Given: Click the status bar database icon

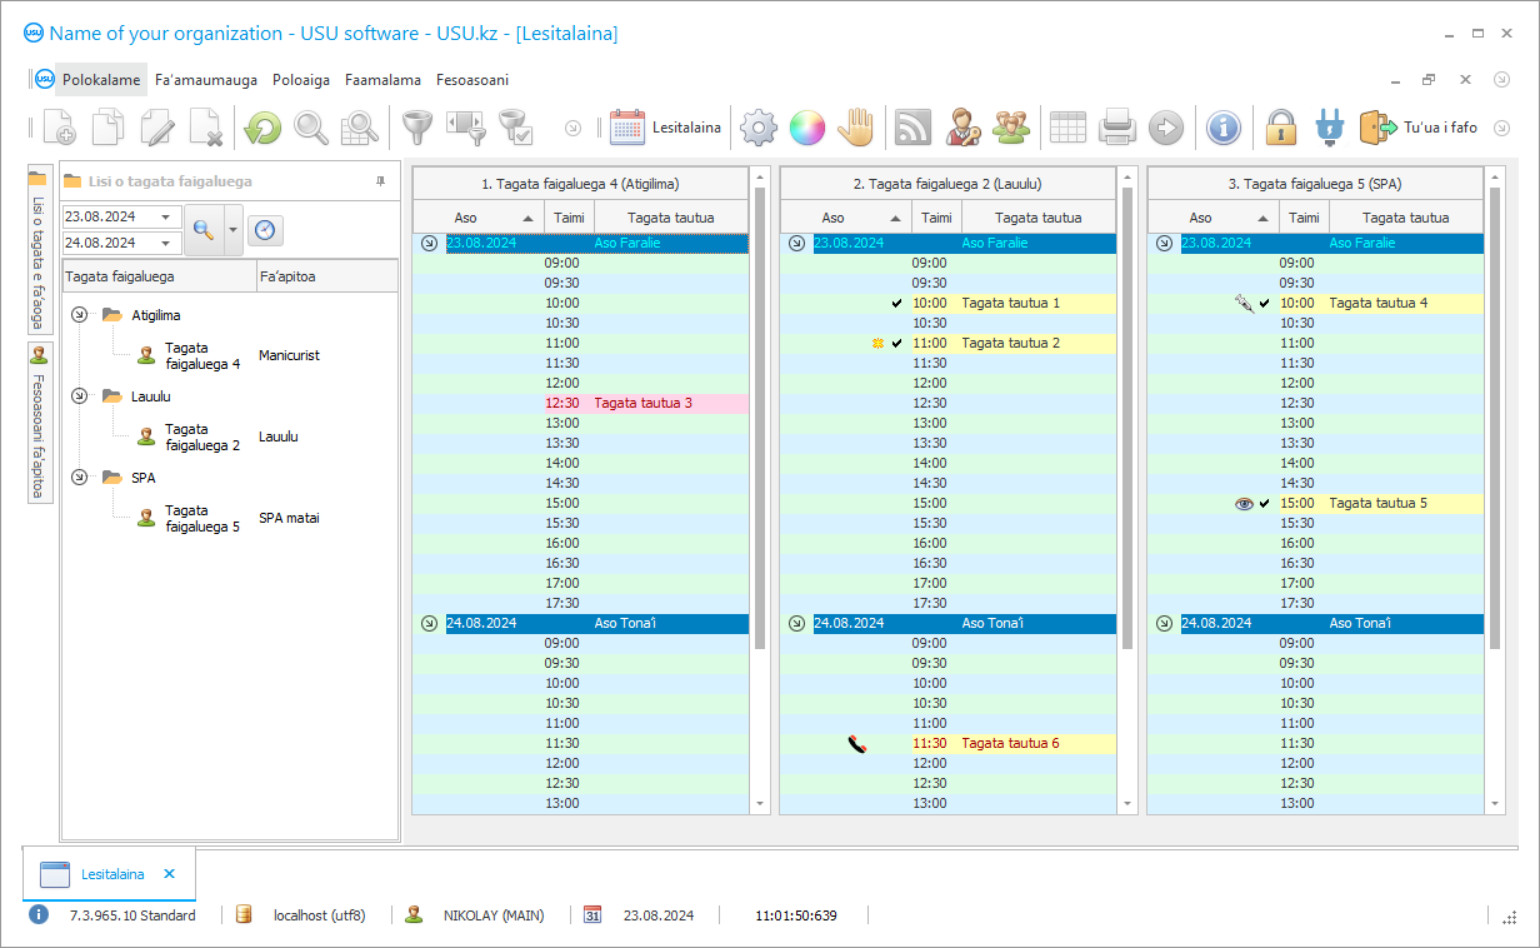Looking at the screenshot, I should [243, 914].
